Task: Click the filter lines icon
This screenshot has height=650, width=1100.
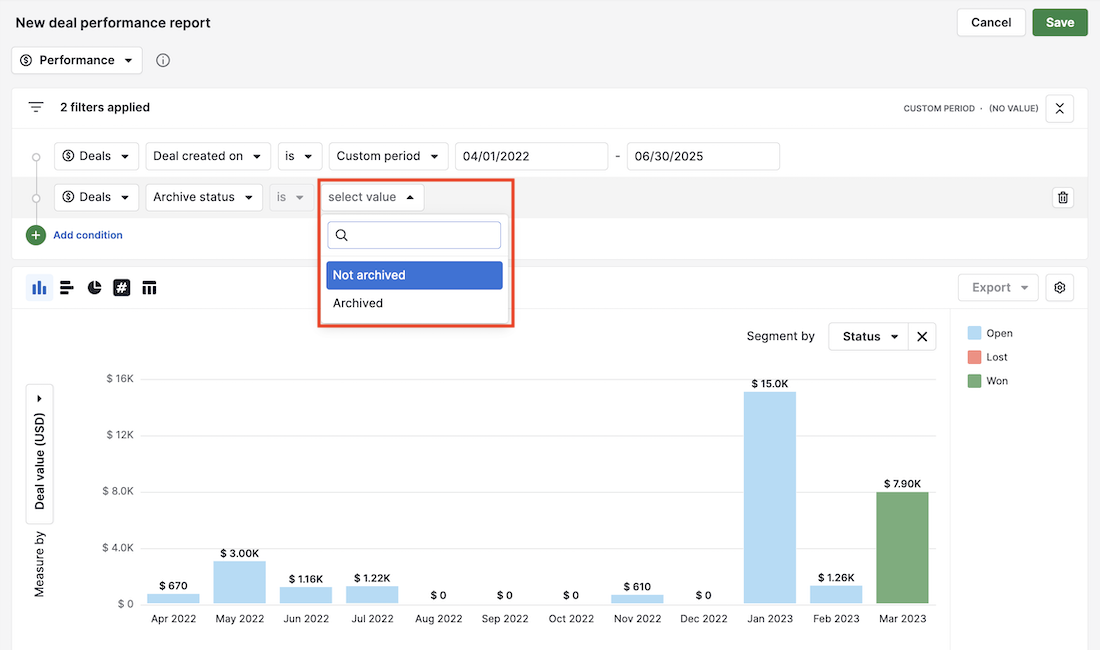Action: click(36, 107)
